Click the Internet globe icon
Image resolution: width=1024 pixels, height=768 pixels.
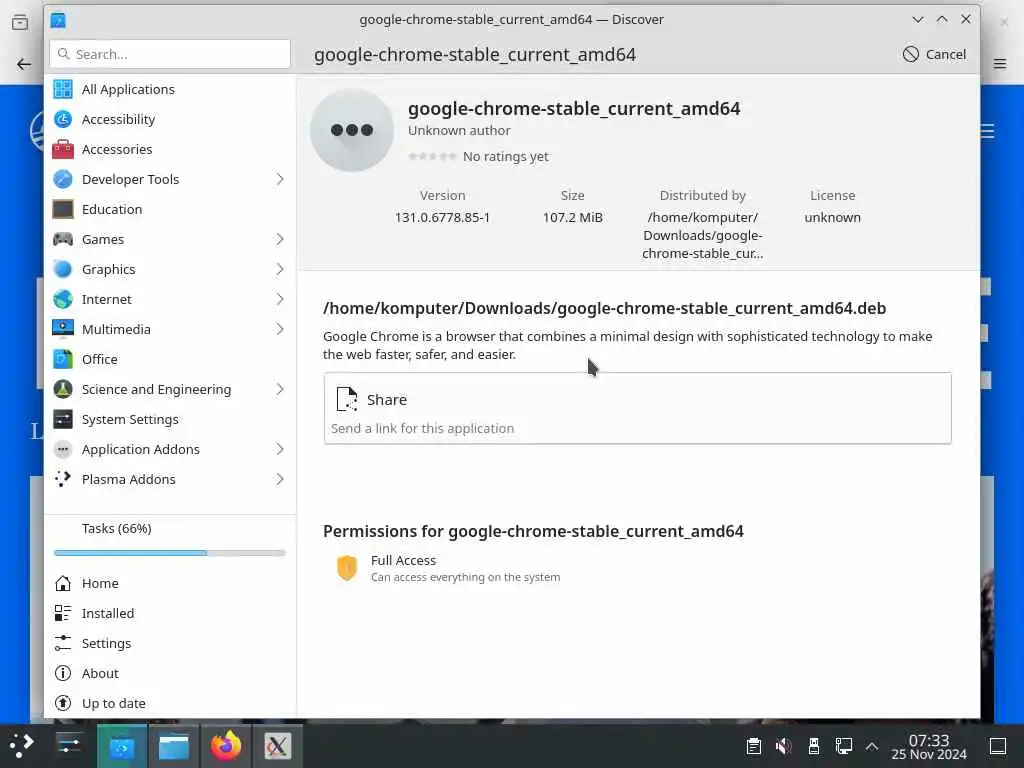coord(63,299)
